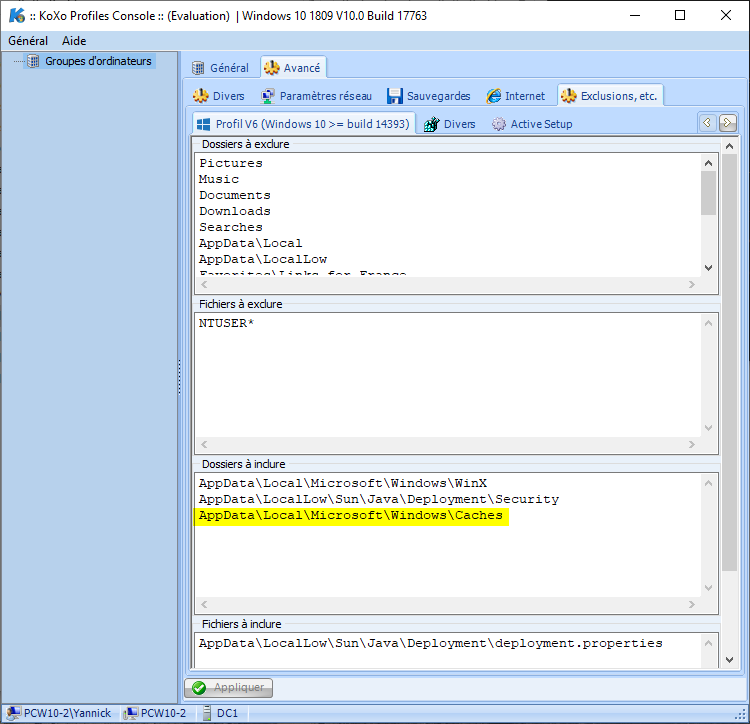This screenshot has width=750, height=724.
Task: Click the Active Setup gear icon
Action: pos(498,124)
